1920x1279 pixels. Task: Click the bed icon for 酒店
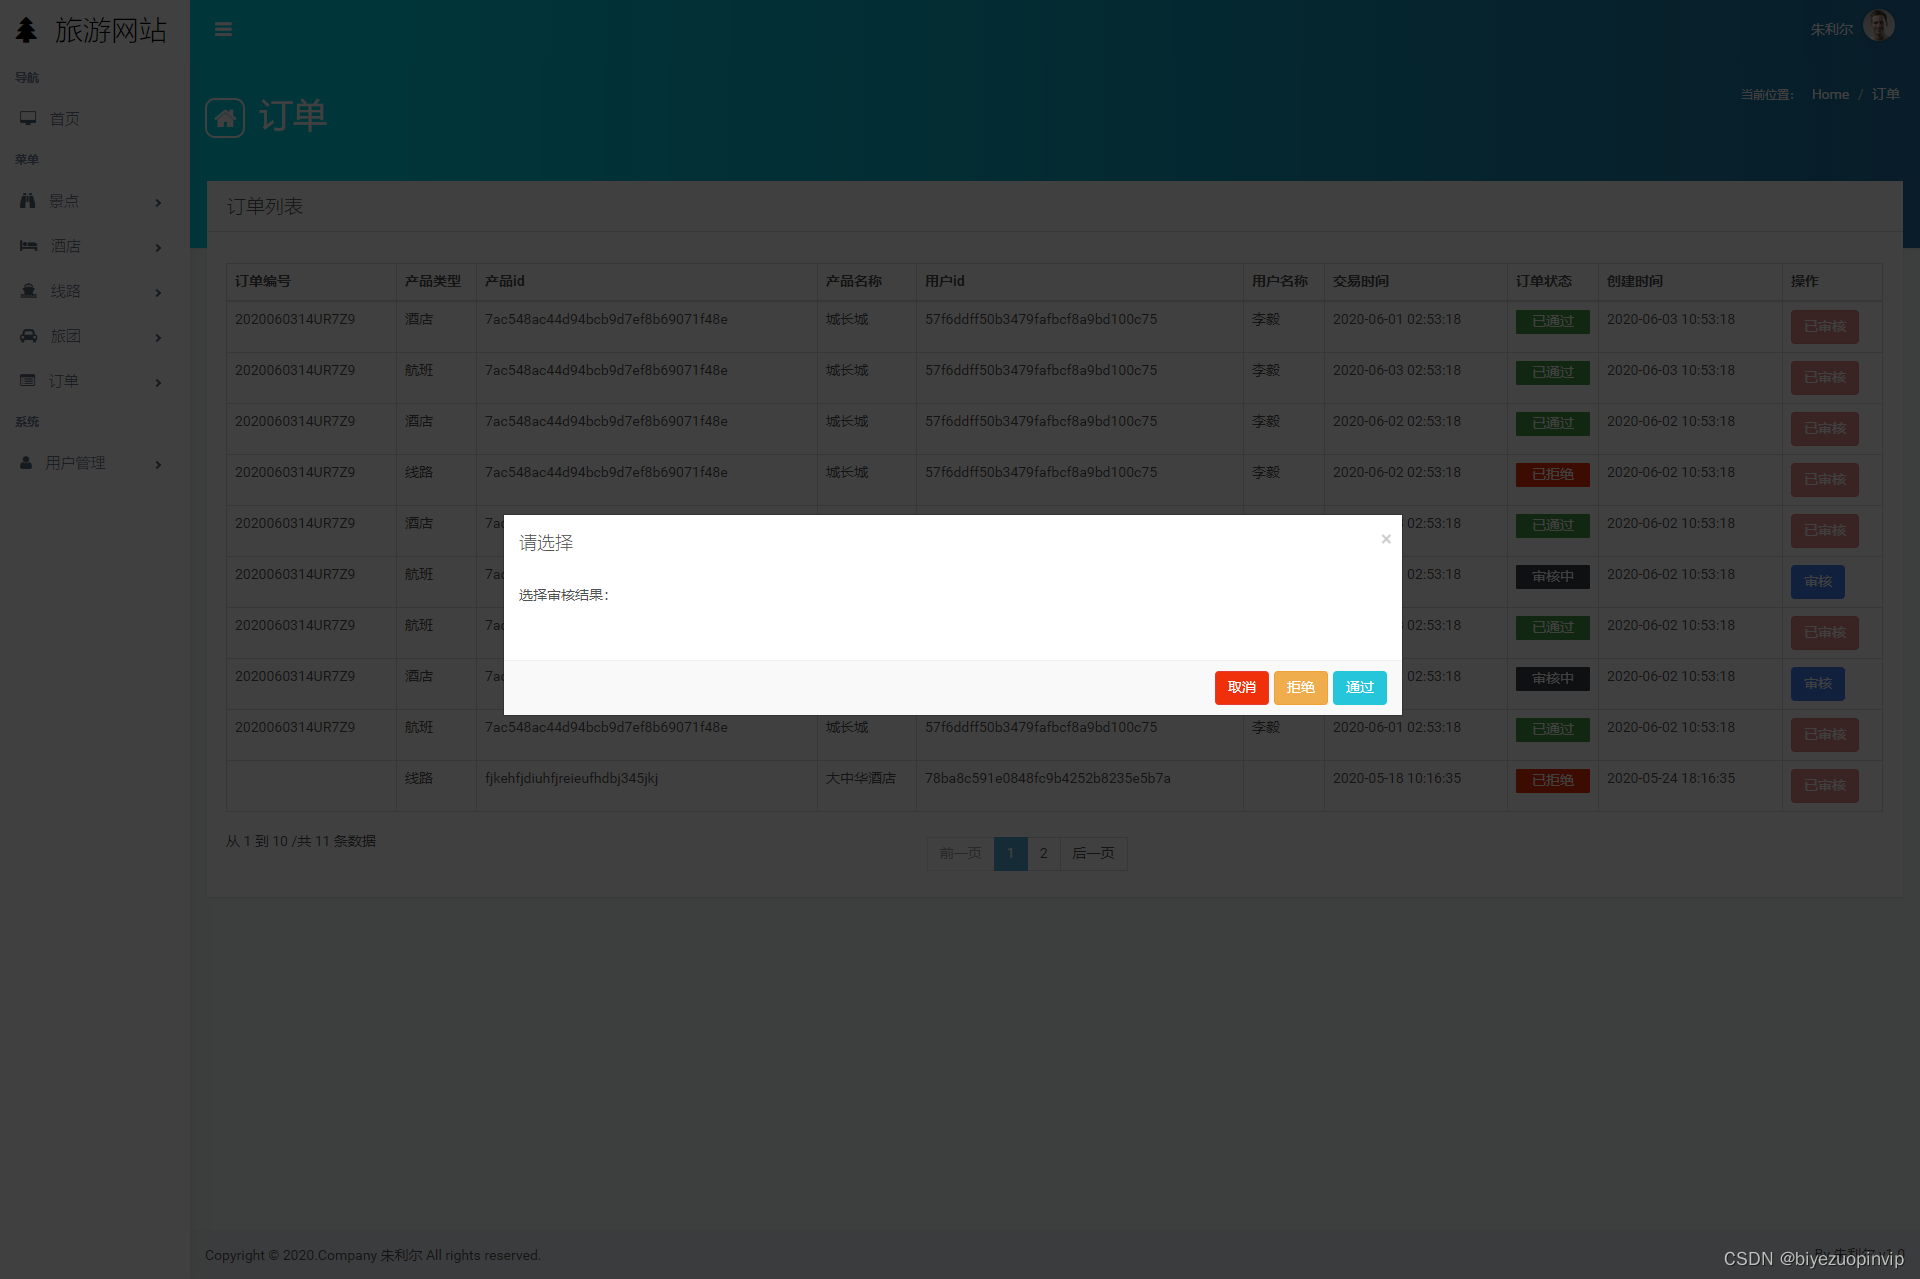coord(28,246)
